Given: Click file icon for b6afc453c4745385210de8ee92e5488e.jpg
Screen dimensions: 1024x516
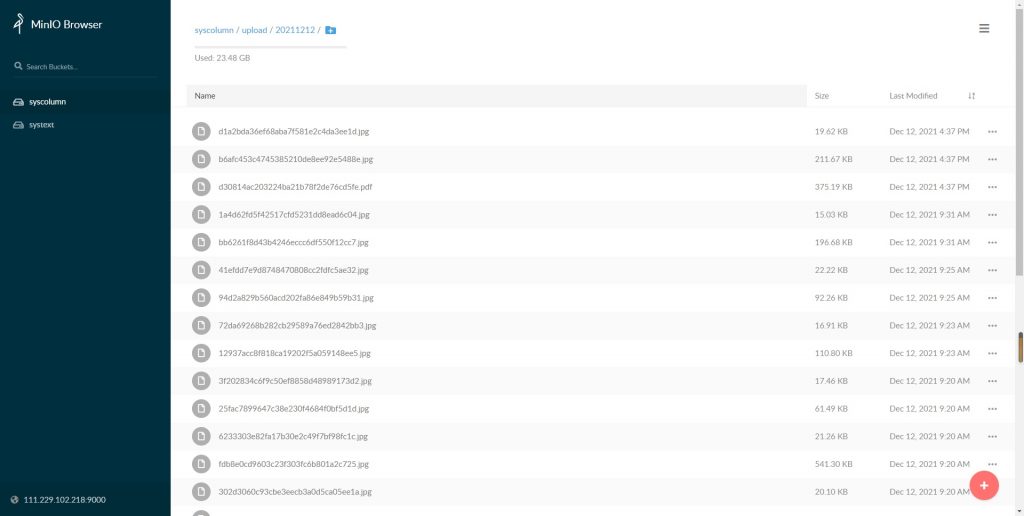Looking at the screenshot, I should coord(201,159).
